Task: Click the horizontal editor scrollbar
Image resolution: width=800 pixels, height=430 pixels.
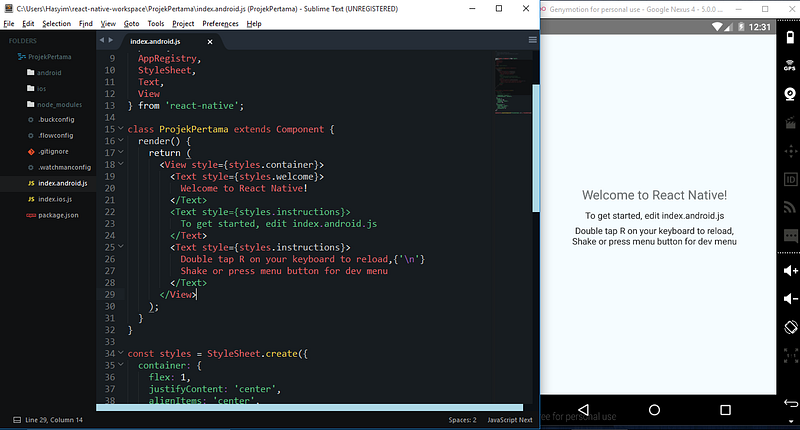Action: pyautogui.click(x=310, y=407)
